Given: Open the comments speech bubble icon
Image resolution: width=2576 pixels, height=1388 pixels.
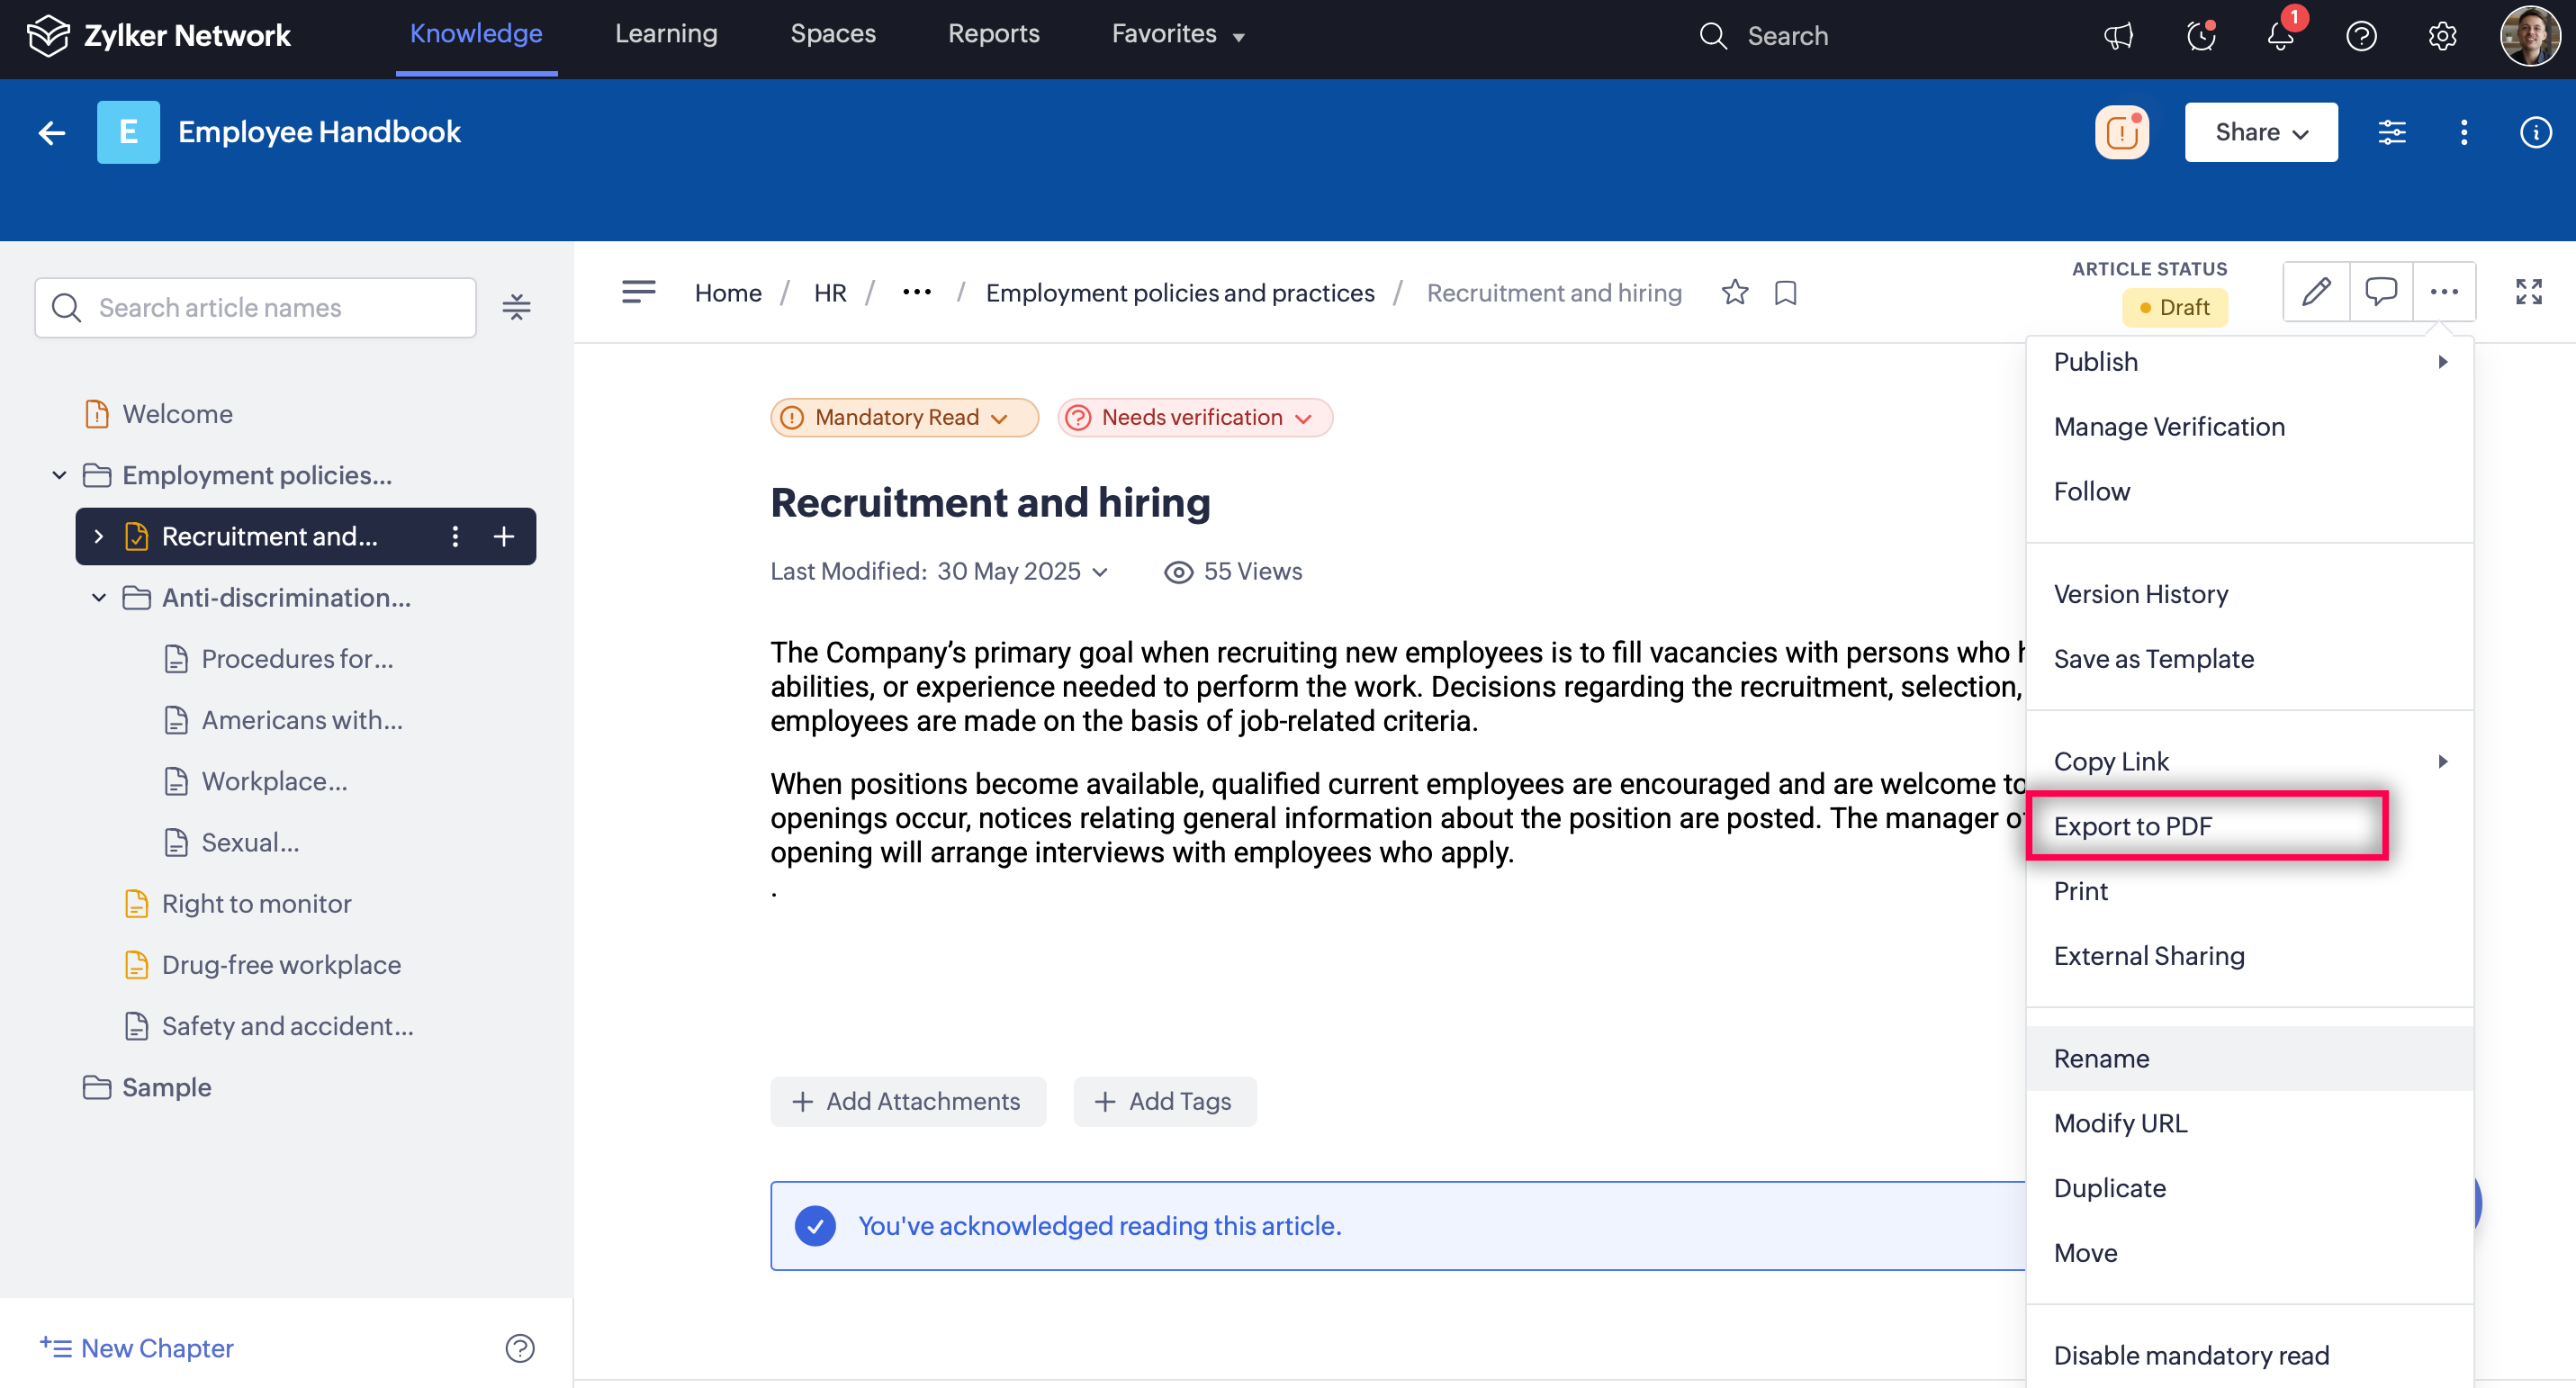Looking at the screenshot, I should [2380, 292].
